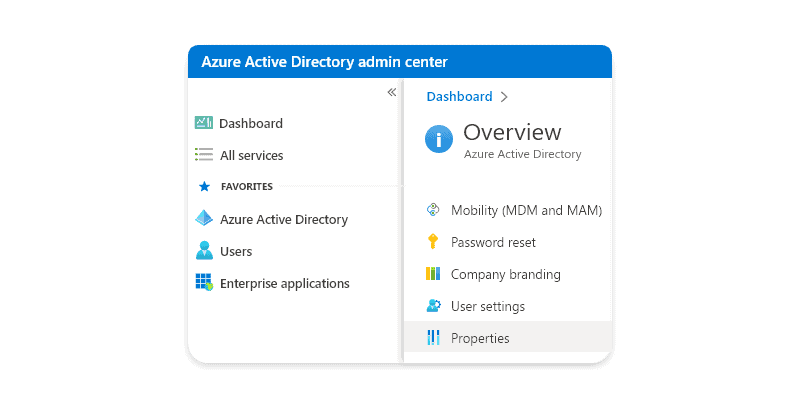This screenshot has height=400, width=800.
Task: Click the Mobility (MDM and MAM) icon
Action: point(433,210)
